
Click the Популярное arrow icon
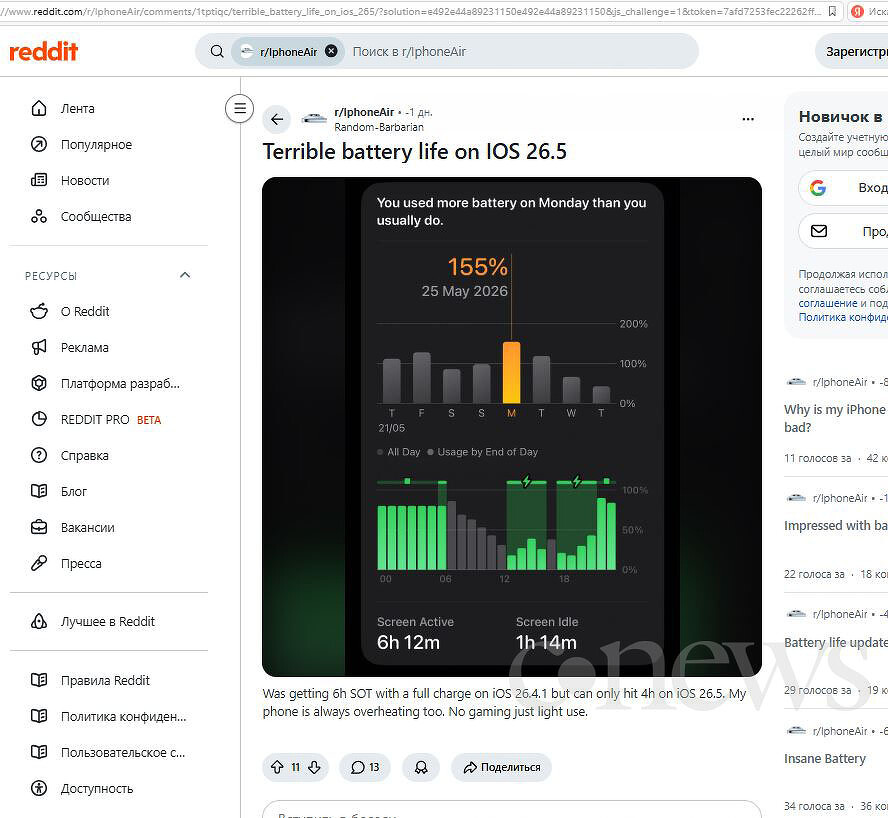coord(39,144)
